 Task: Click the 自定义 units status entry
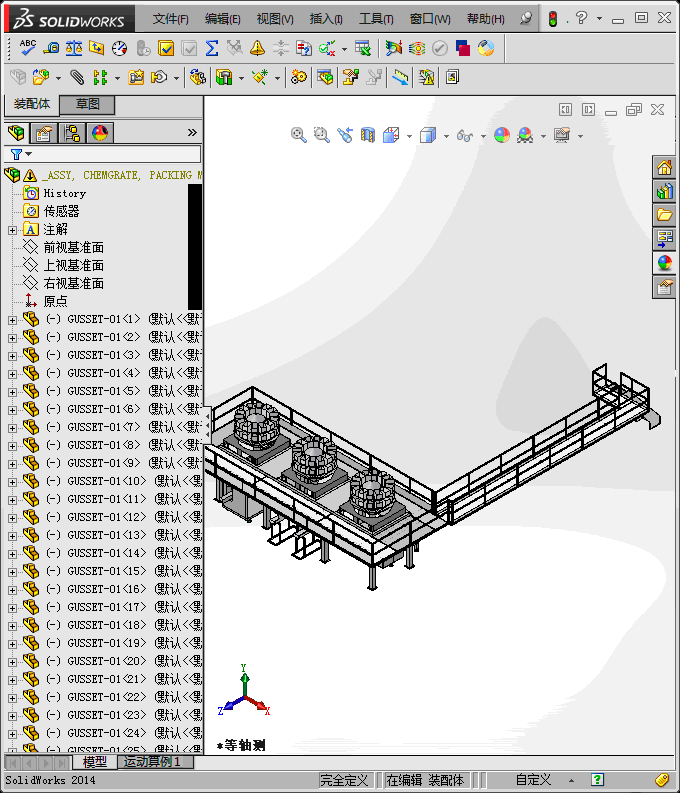[x=533, y=780]
